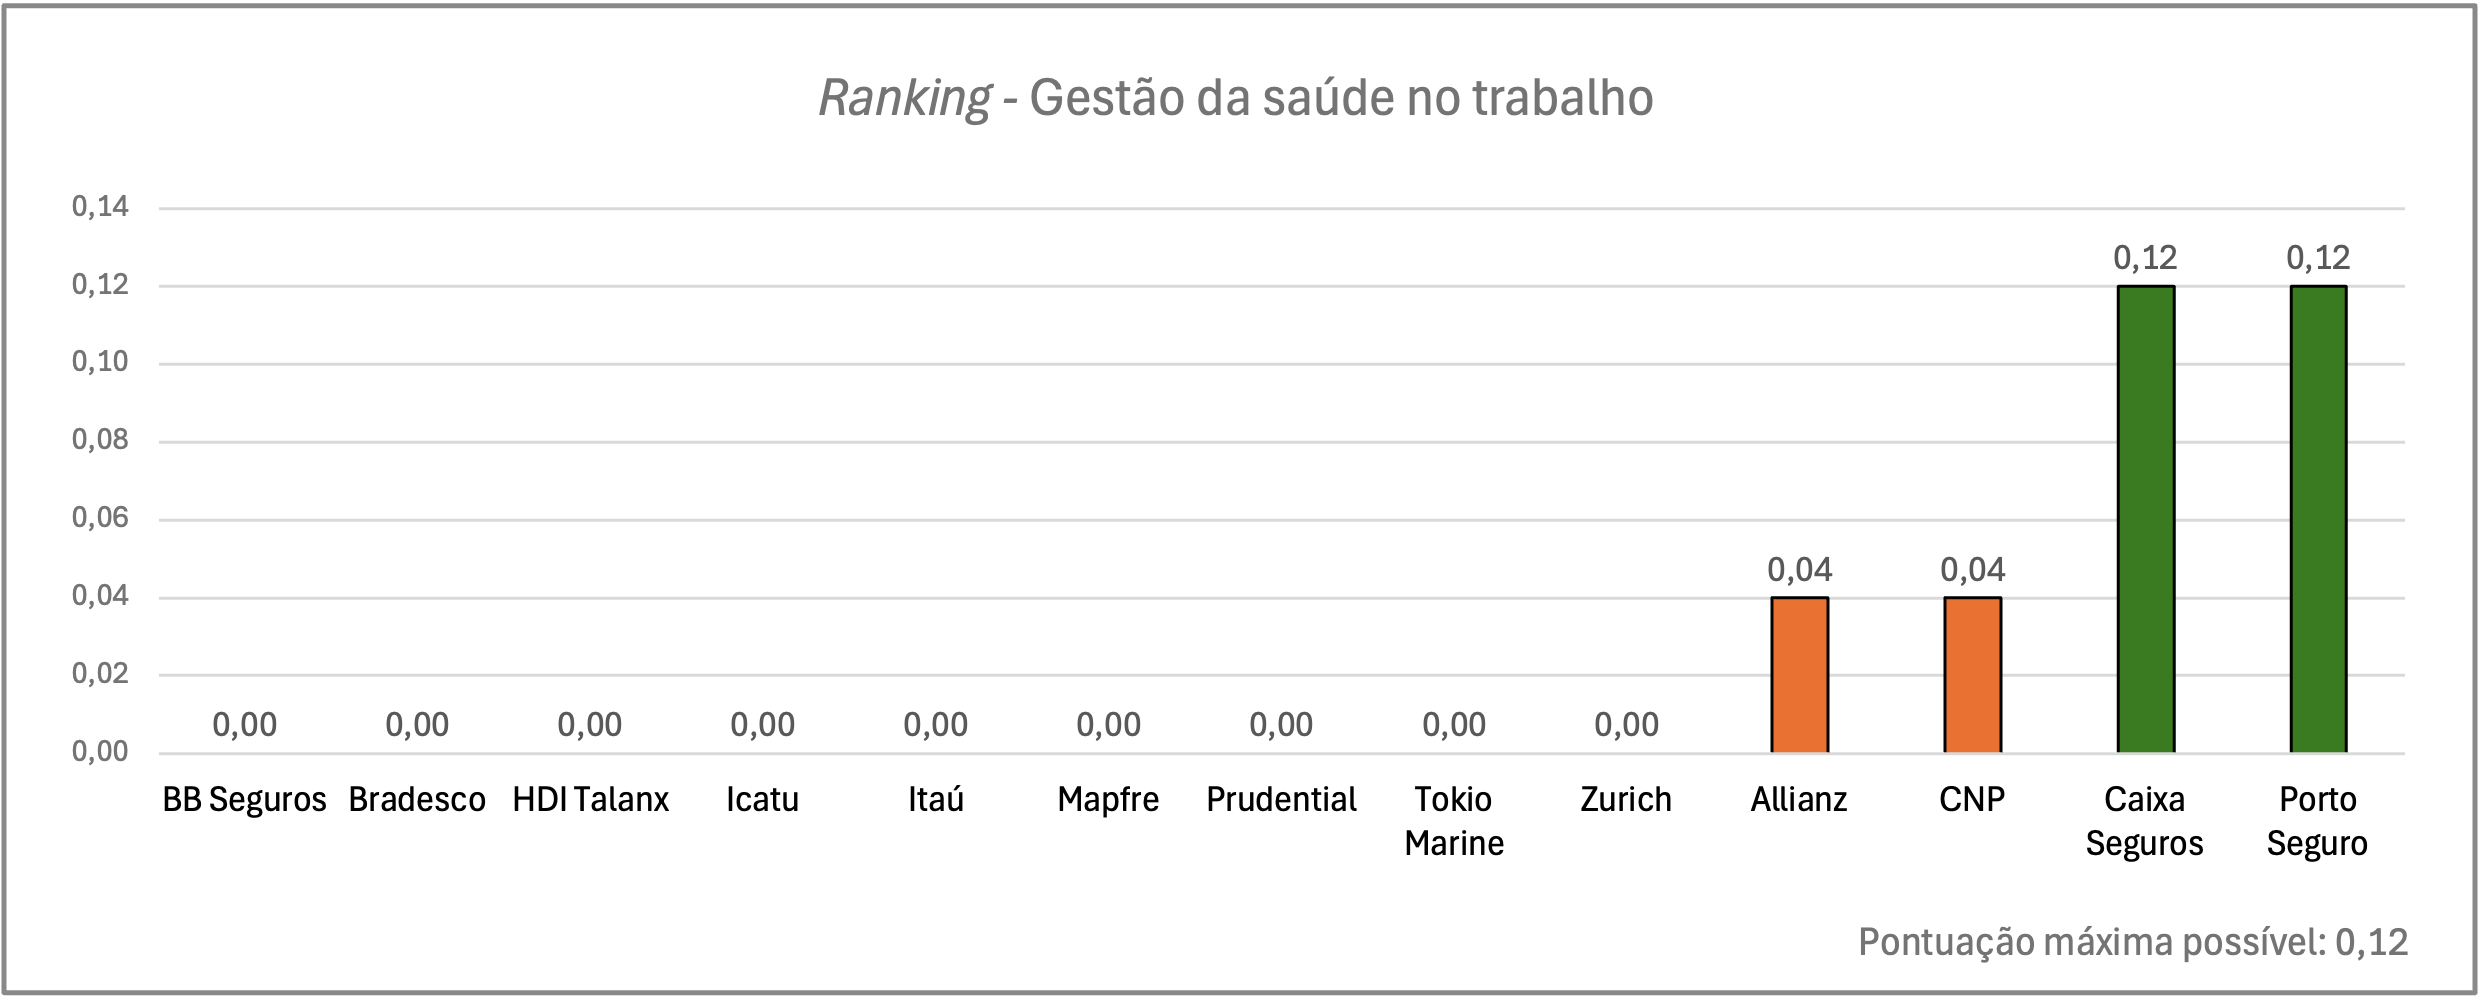This screenshot has height=999, width=2479.
Task: Click the 'BB Seguros' axis label
Action: pos(244,800)
